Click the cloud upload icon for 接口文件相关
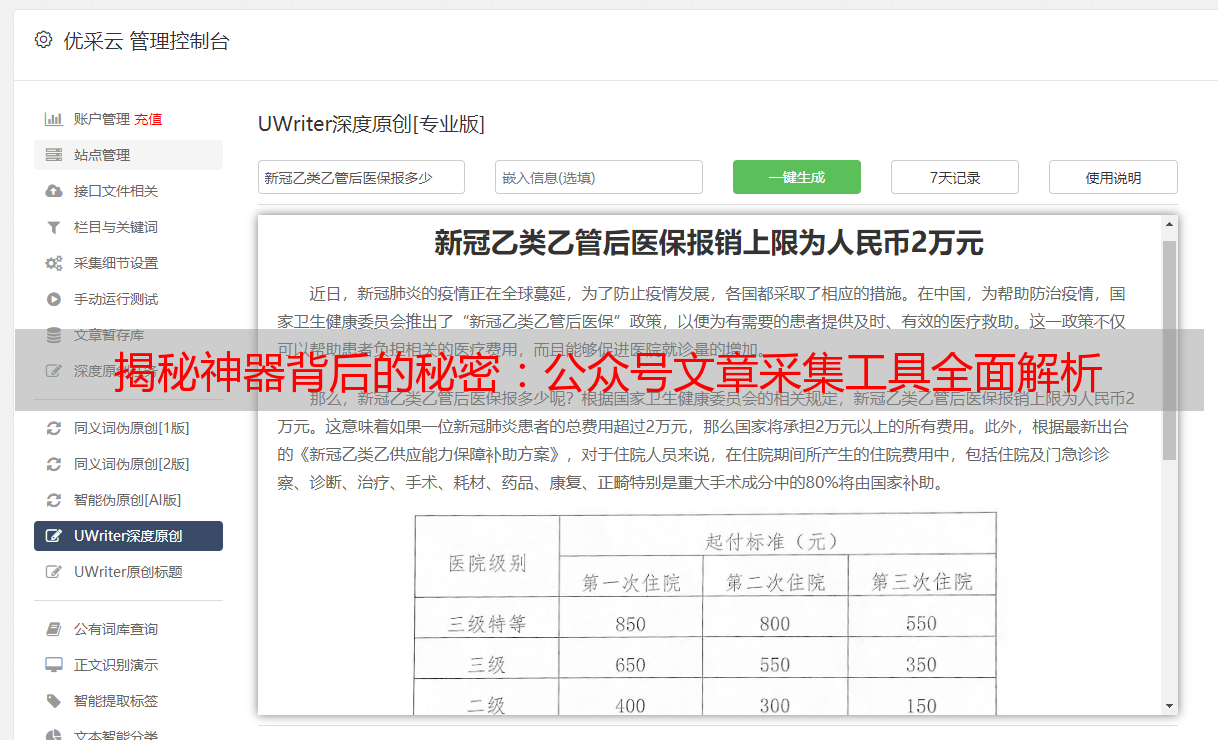The image size is (1218, 740). coord(54,191)
